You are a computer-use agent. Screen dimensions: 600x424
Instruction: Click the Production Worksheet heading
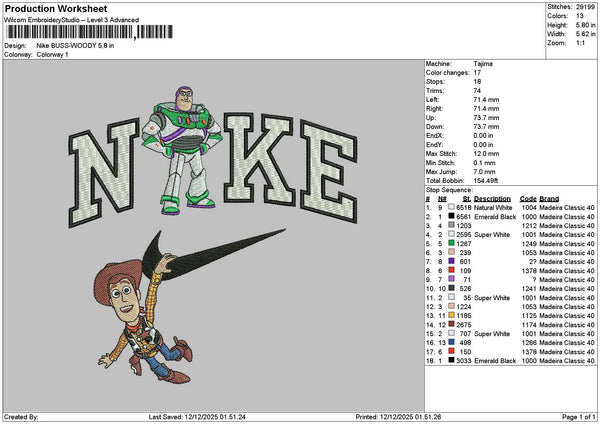pos(56,8)
